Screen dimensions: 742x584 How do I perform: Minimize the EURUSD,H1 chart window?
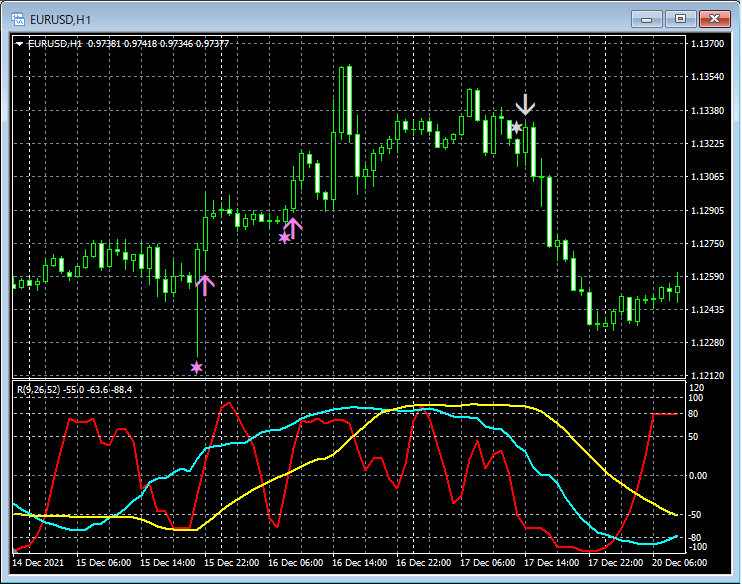pos(648,18)
